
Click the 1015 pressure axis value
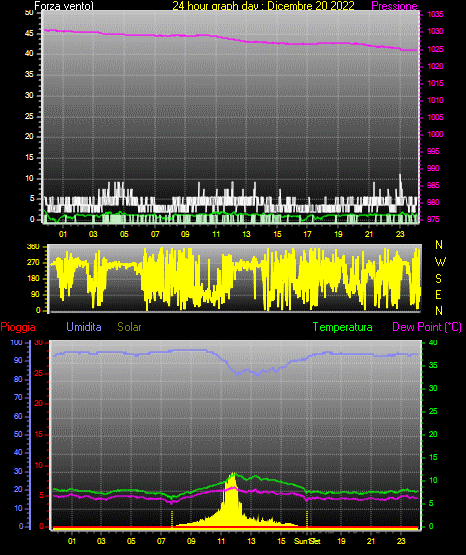click(x=435, y=83)
